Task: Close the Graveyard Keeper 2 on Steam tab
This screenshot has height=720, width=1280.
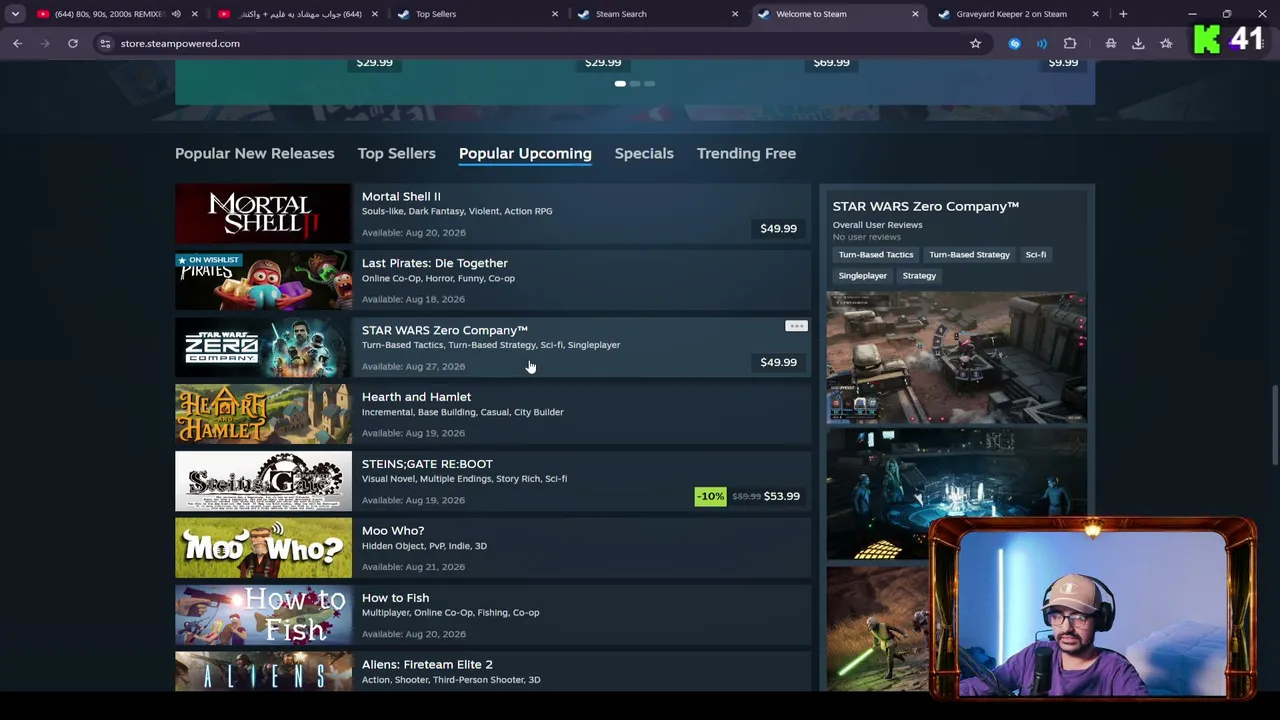Action: 1095,14
